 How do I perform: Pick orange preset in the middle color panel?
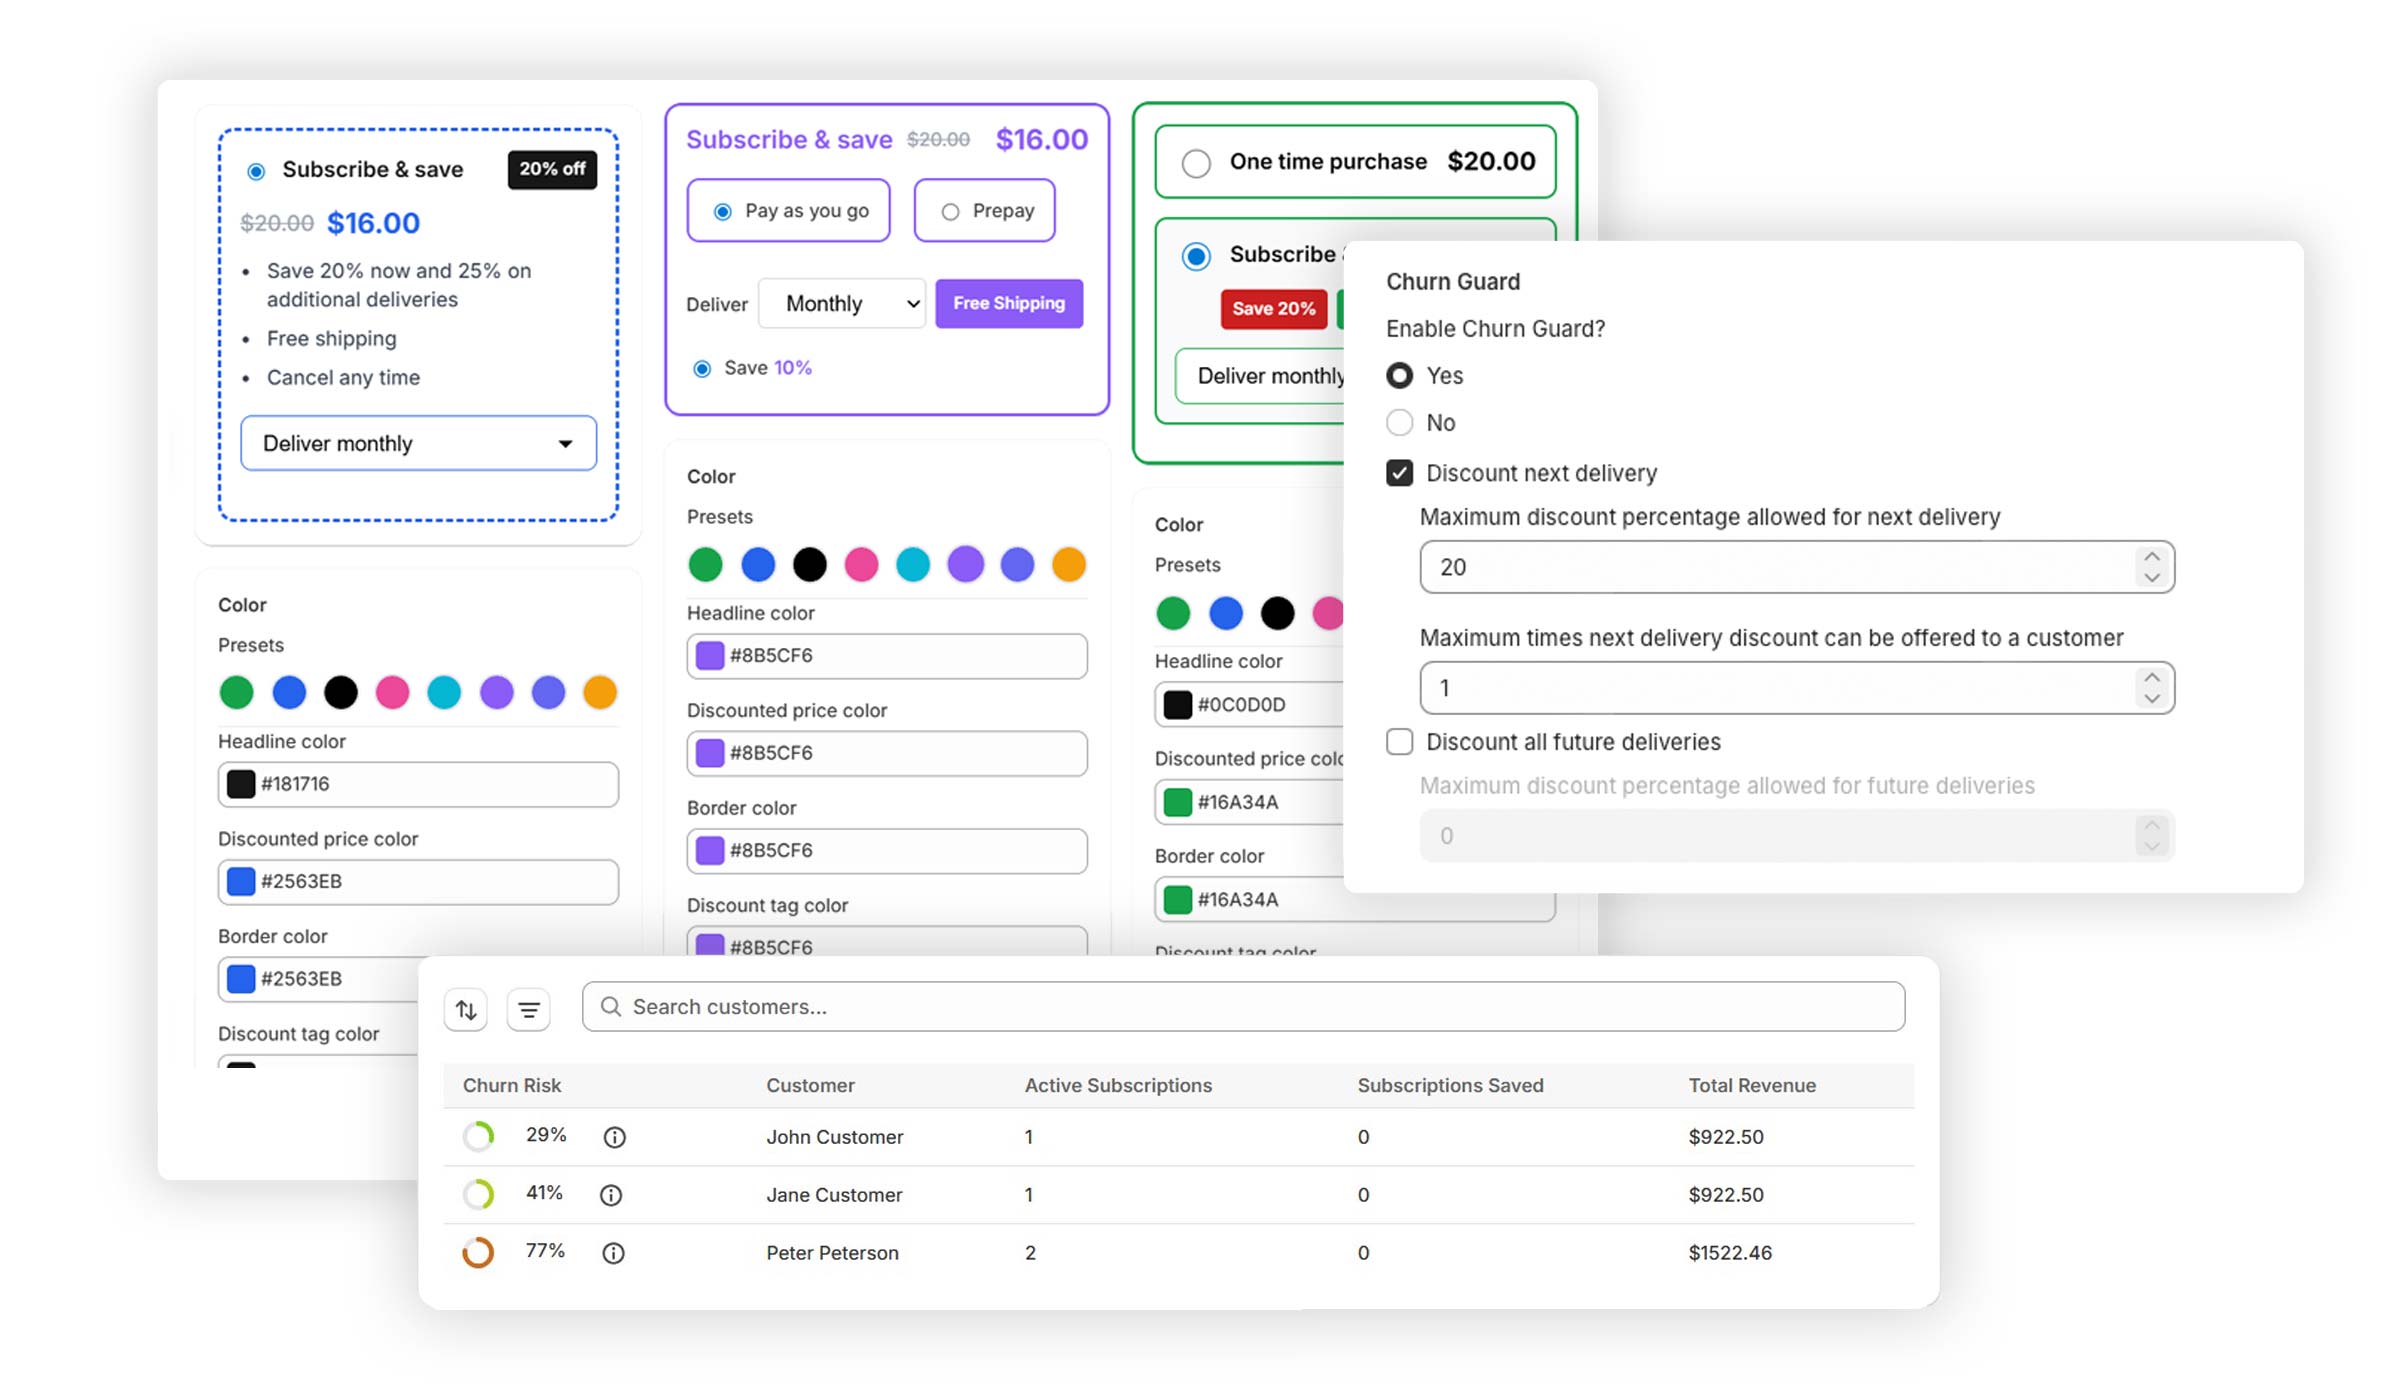(1069, 564)
